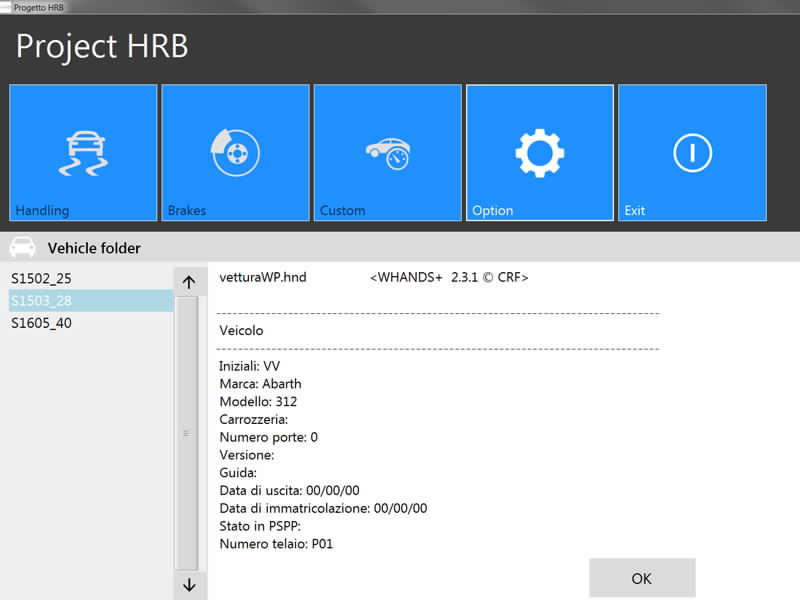The height and width of the screenshot is (600, 800).
Task: Confirm with the OK button
Action: point(642,578)
